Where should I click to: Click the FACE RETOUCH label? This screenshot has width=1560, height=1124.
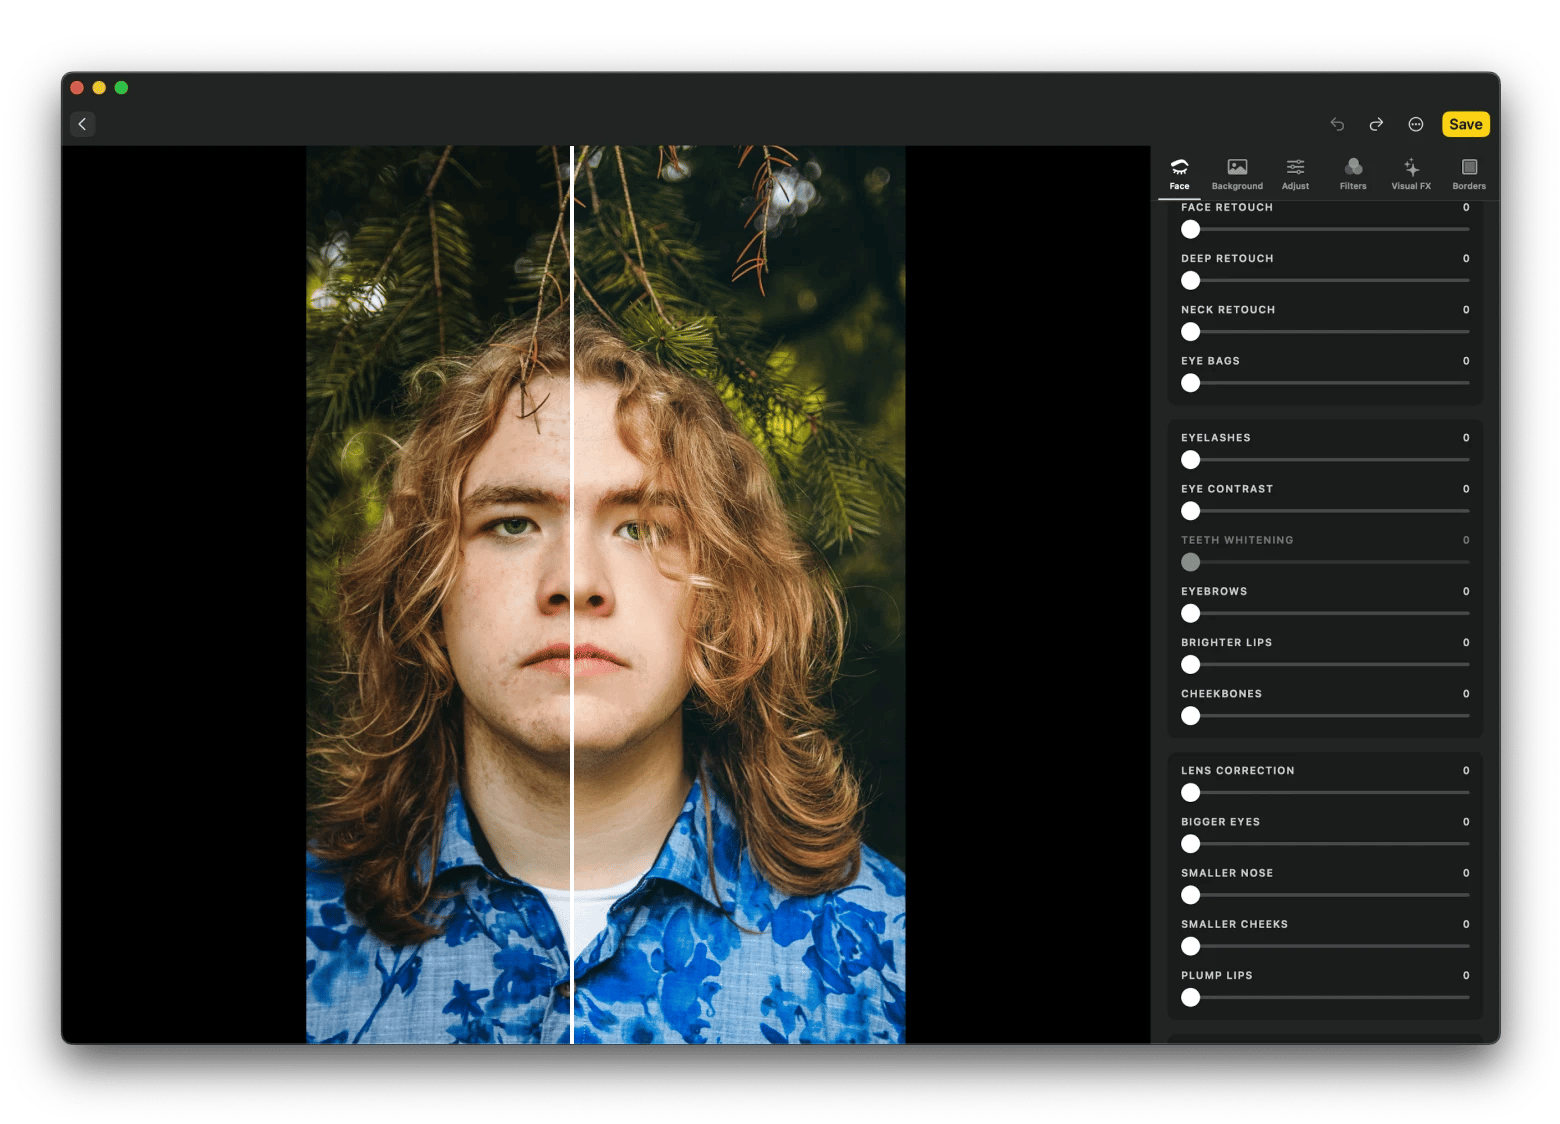[1227, 207]
